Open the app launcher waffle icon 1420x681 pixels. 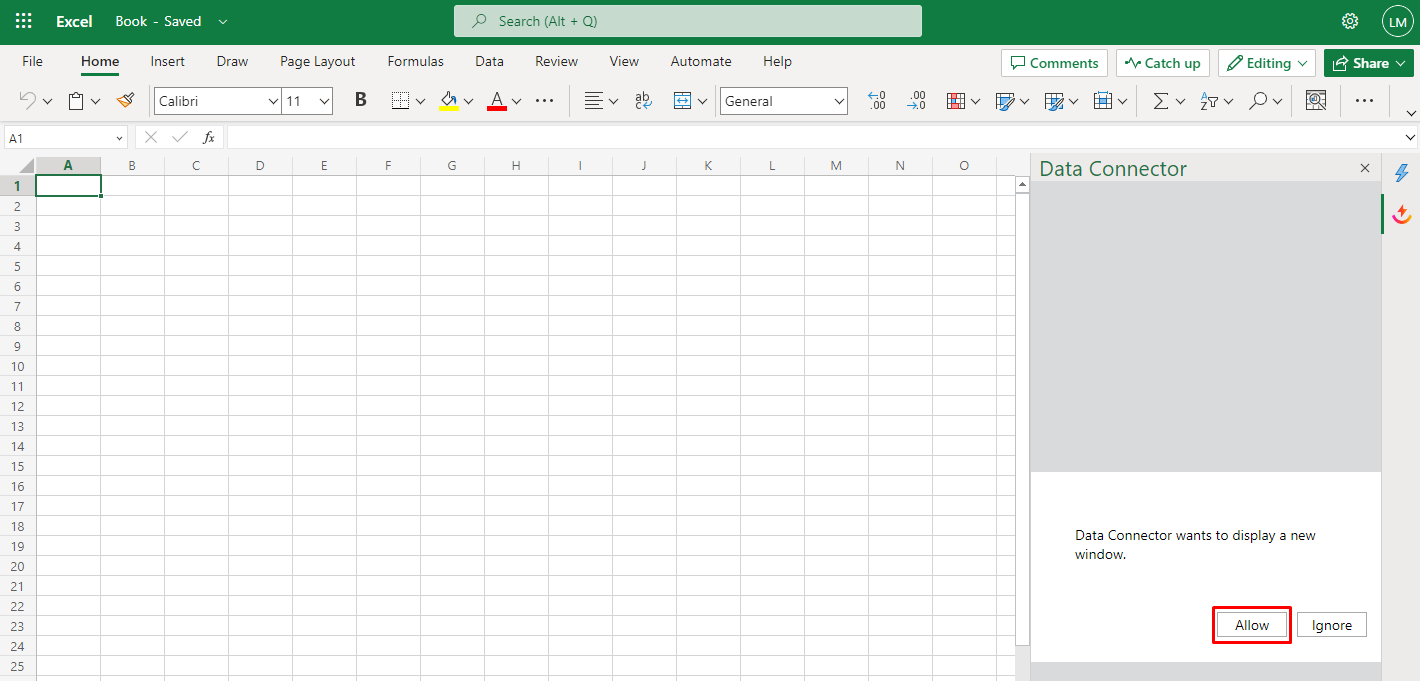pyautogui.click(x=24, y=21)
